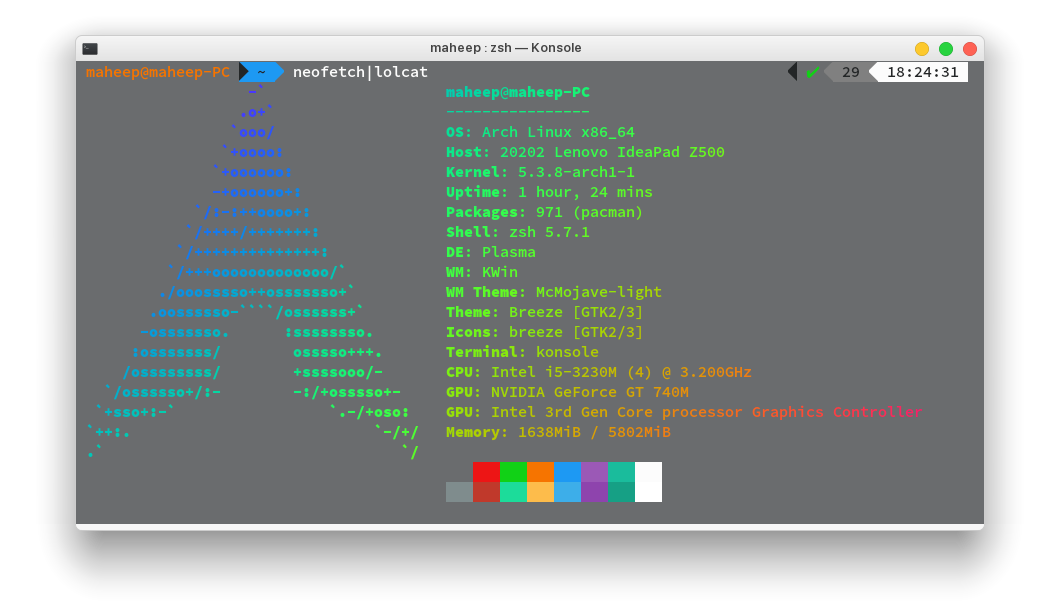Click the bright green color block, top row
The height and width of the screenshot is (616, 1060).
[513, 472]
